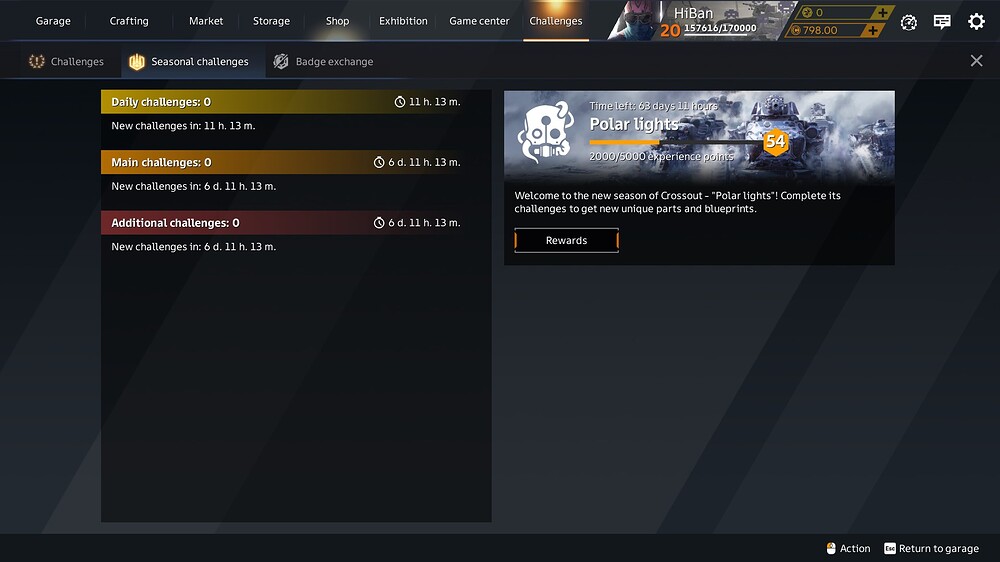Click the player avatar portrait
This screenshot has width=1000, height=562.
(x=635, y=20)
